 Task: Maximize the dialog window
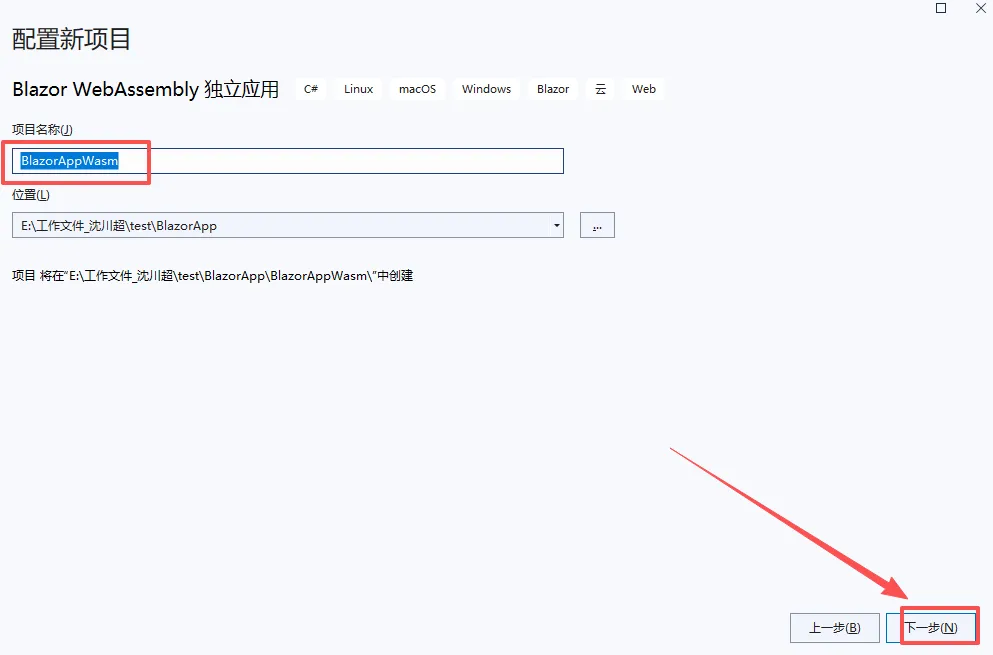coord(941,8)
